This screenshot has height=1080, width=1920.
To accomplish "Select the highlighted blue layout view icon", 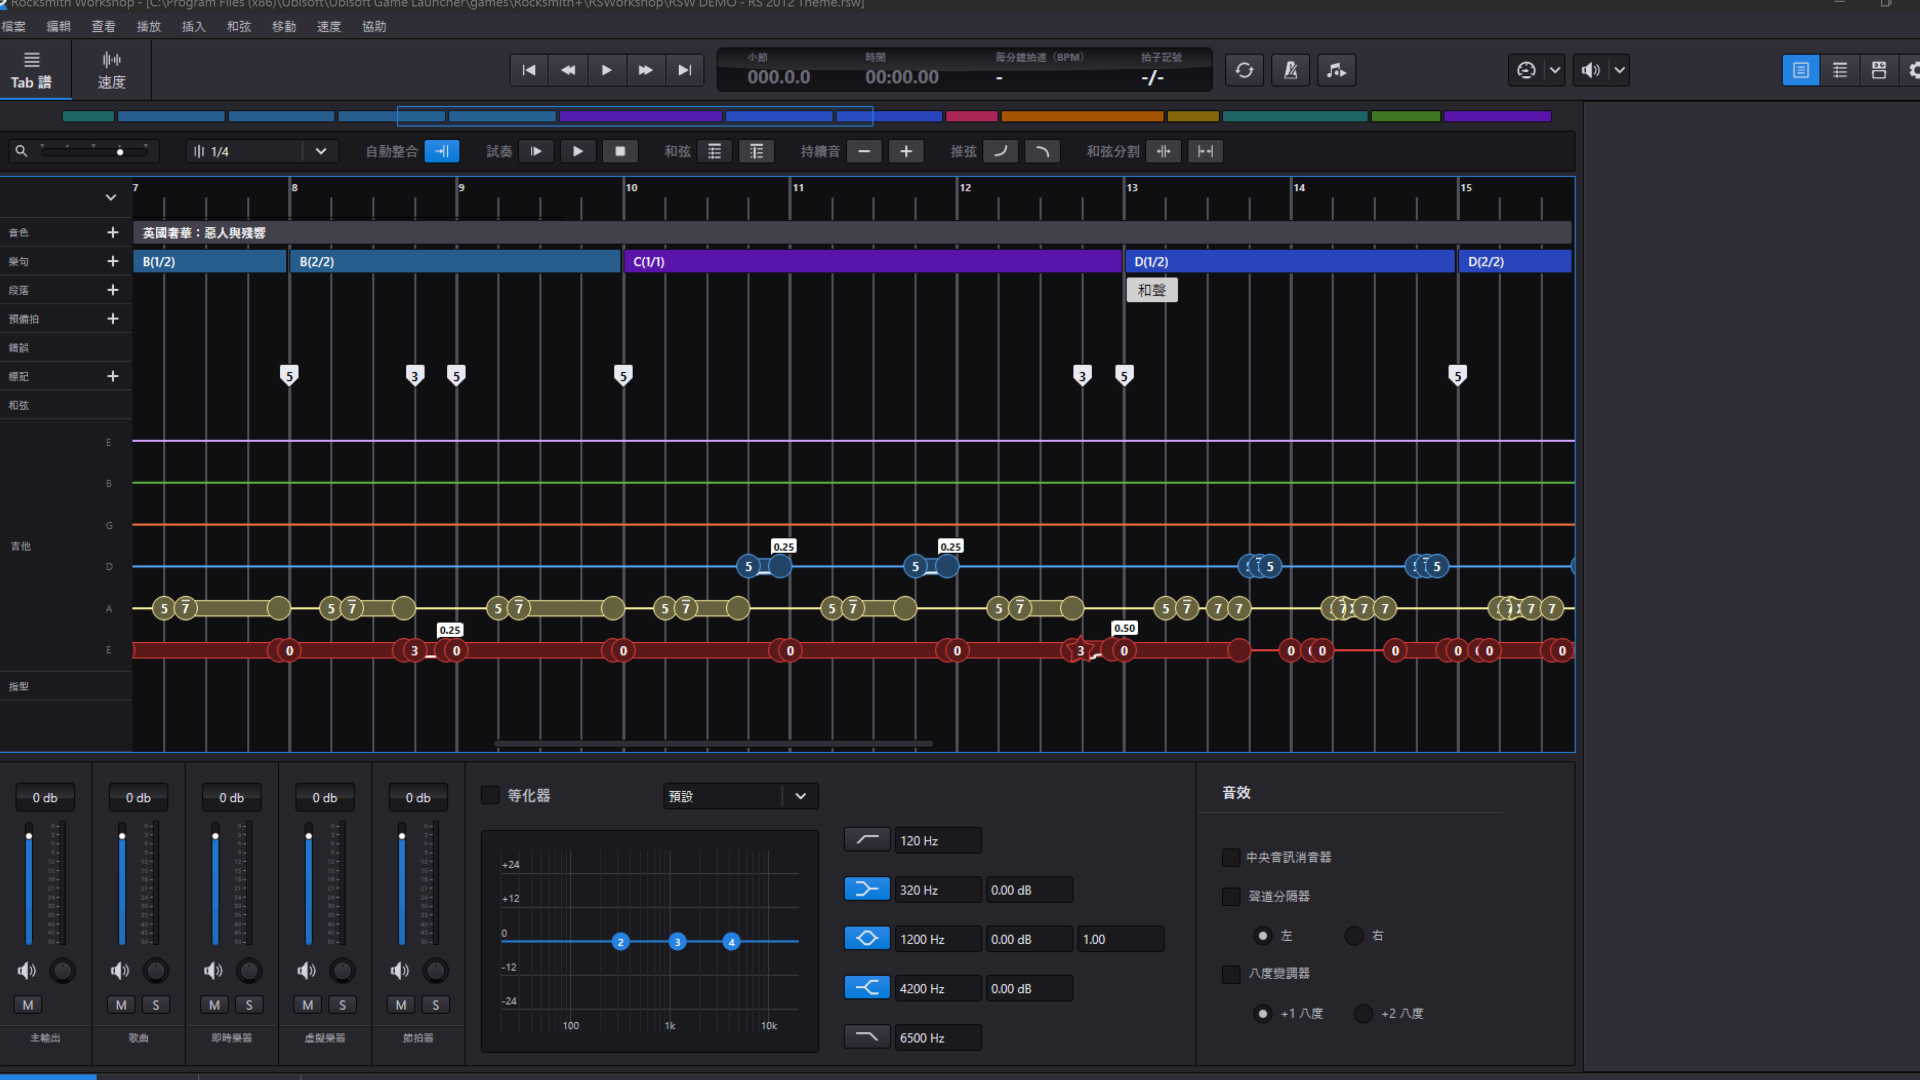I will pos(1801,70).
